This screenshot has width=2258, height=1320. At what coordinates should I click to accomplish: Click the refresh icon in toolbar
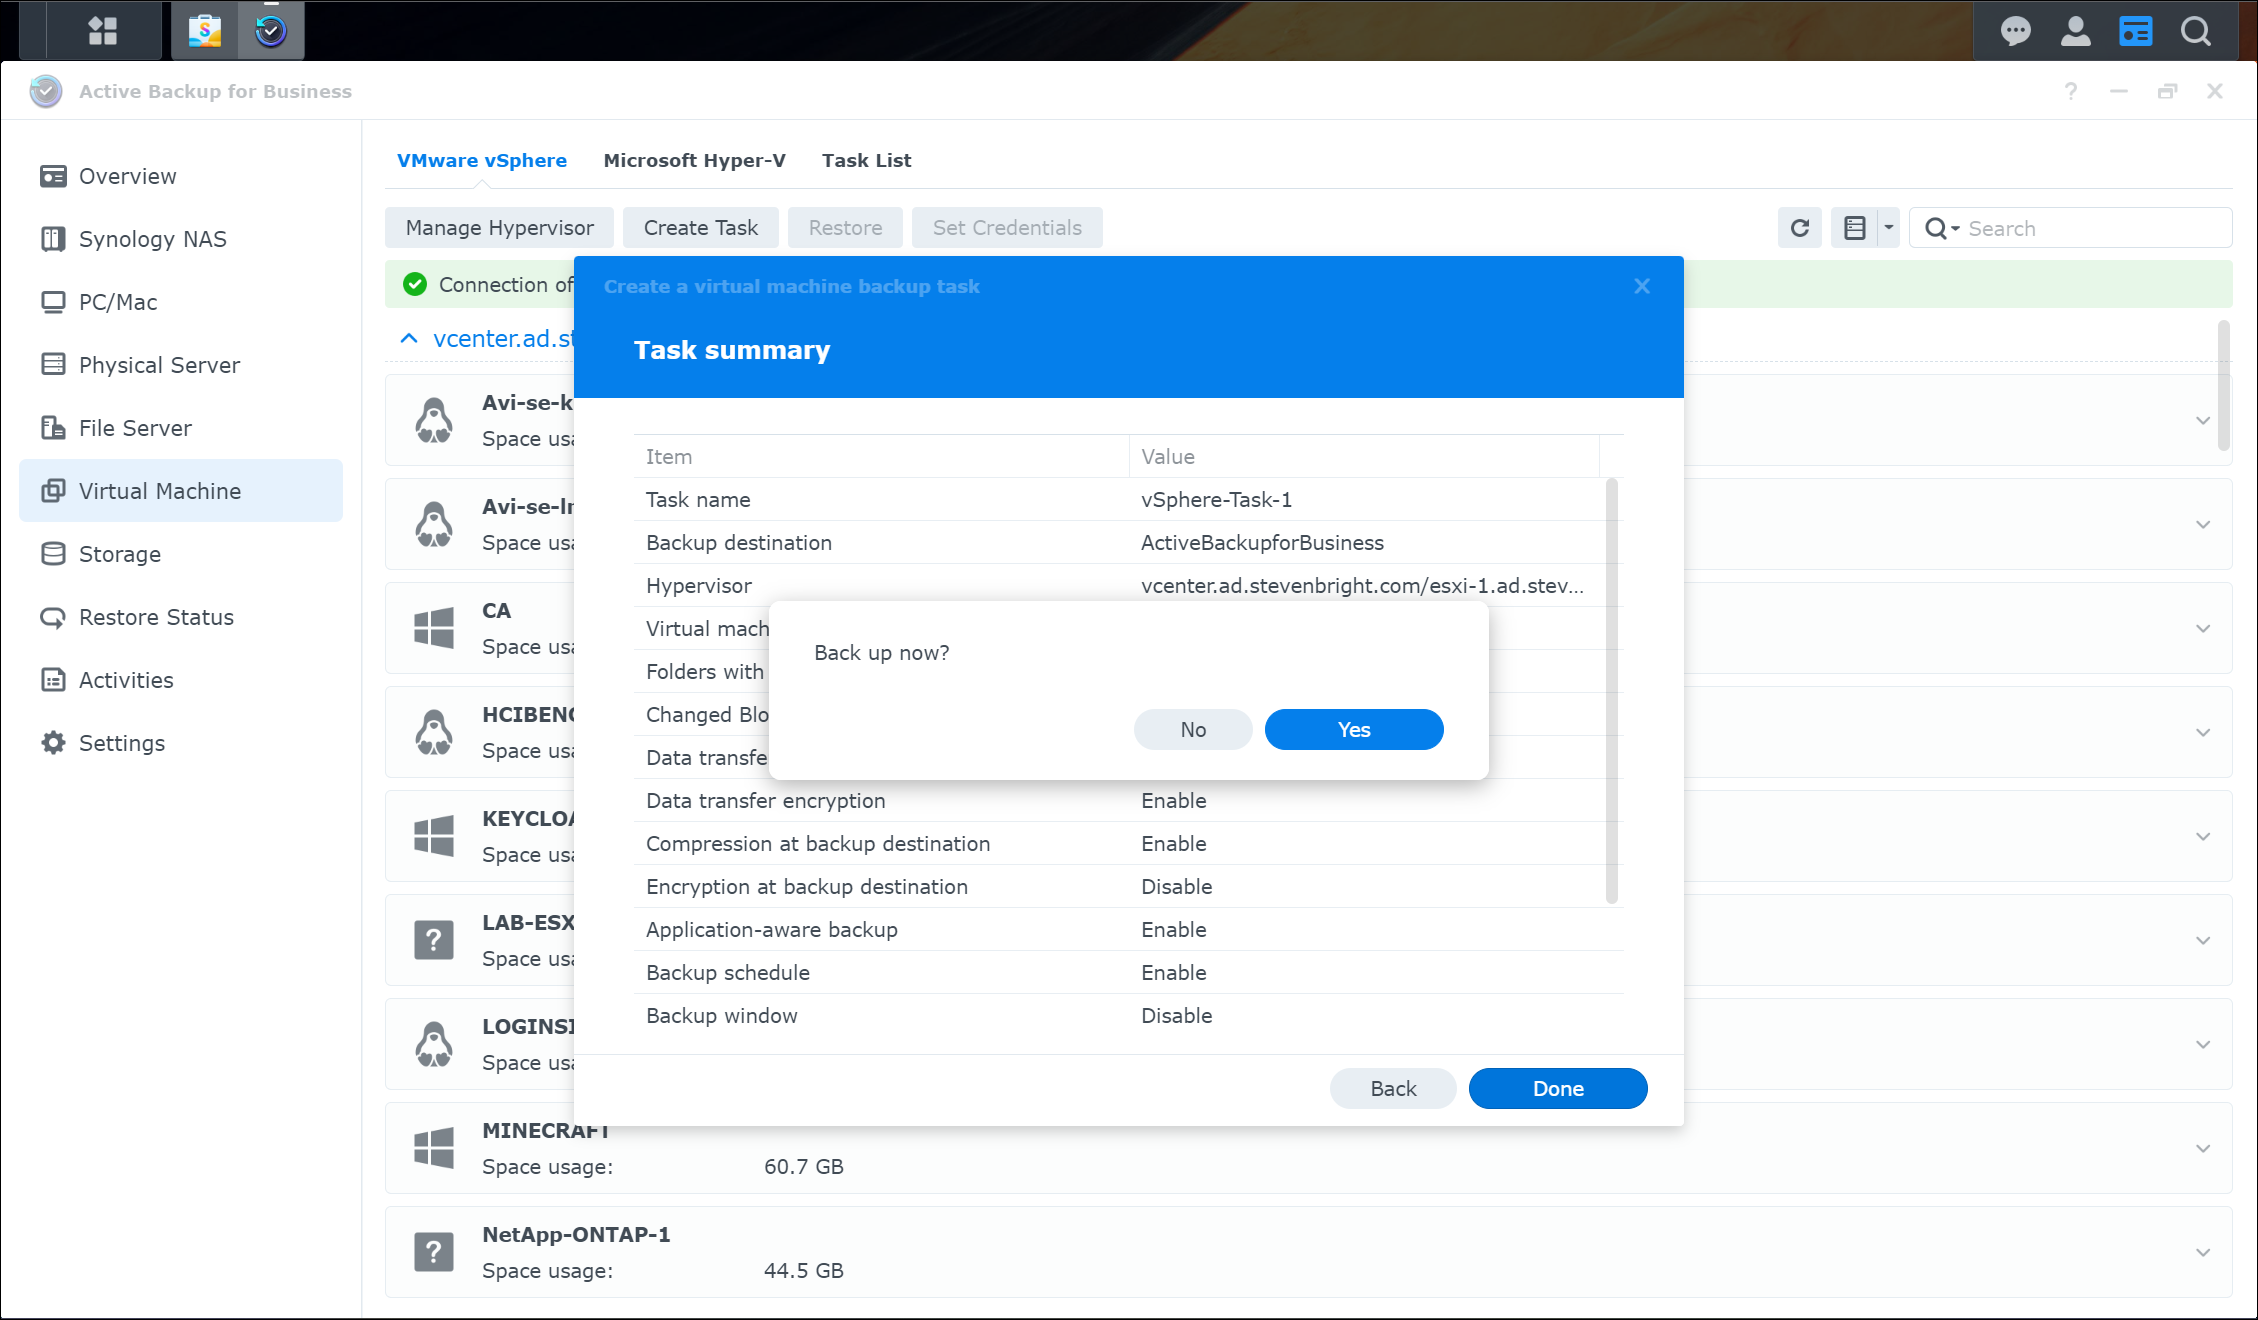pos(1799,228)
